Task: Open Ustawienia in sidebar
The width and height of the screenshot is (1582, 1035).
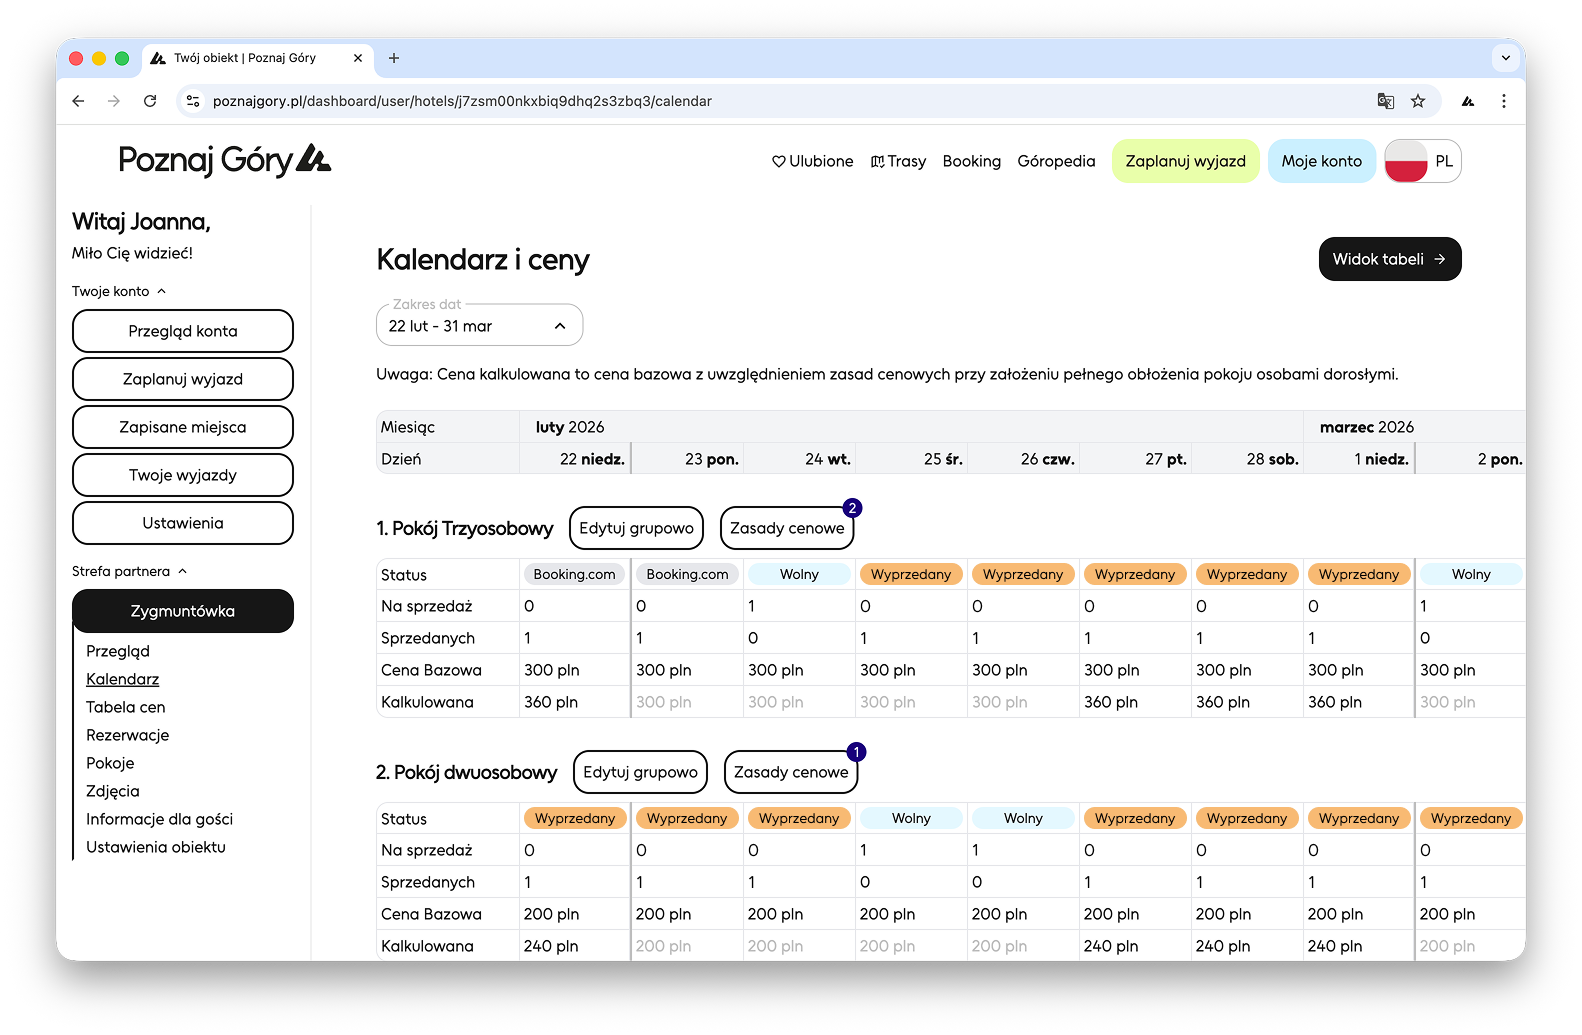Action: click(x=183, y=523)
